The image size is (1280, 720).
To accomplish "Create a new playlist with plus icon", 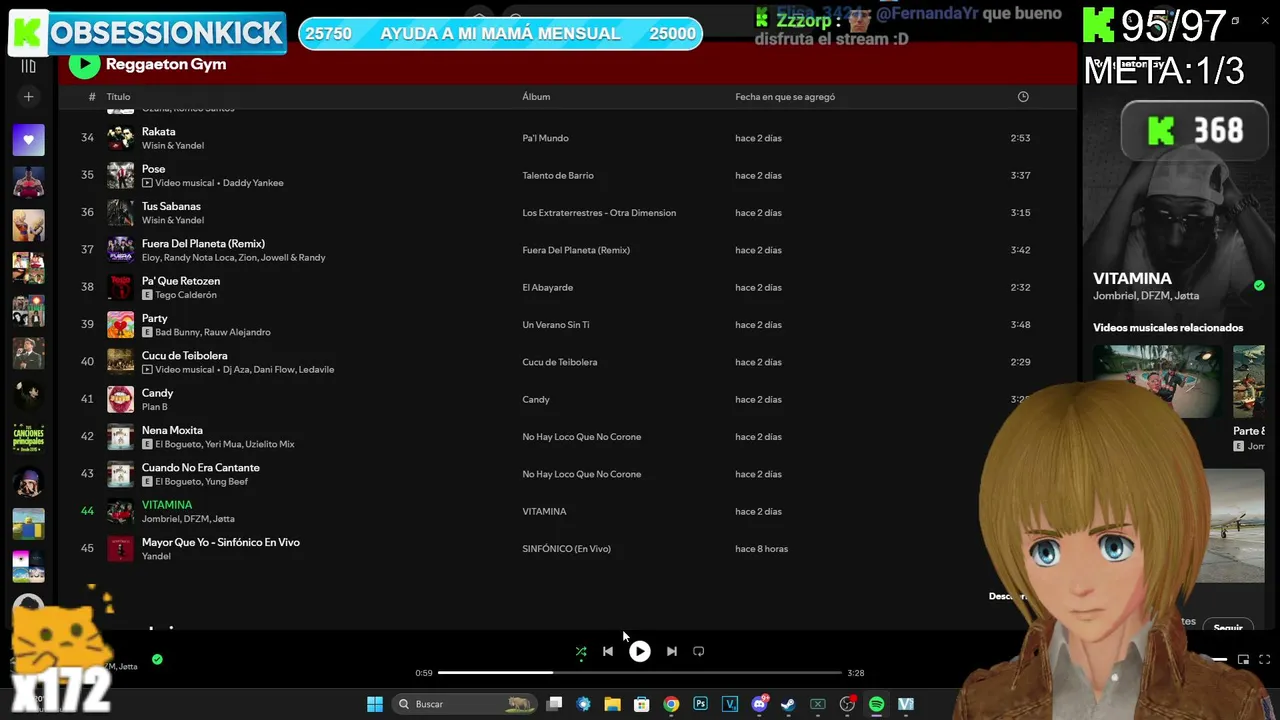I will tap(28, 97).
